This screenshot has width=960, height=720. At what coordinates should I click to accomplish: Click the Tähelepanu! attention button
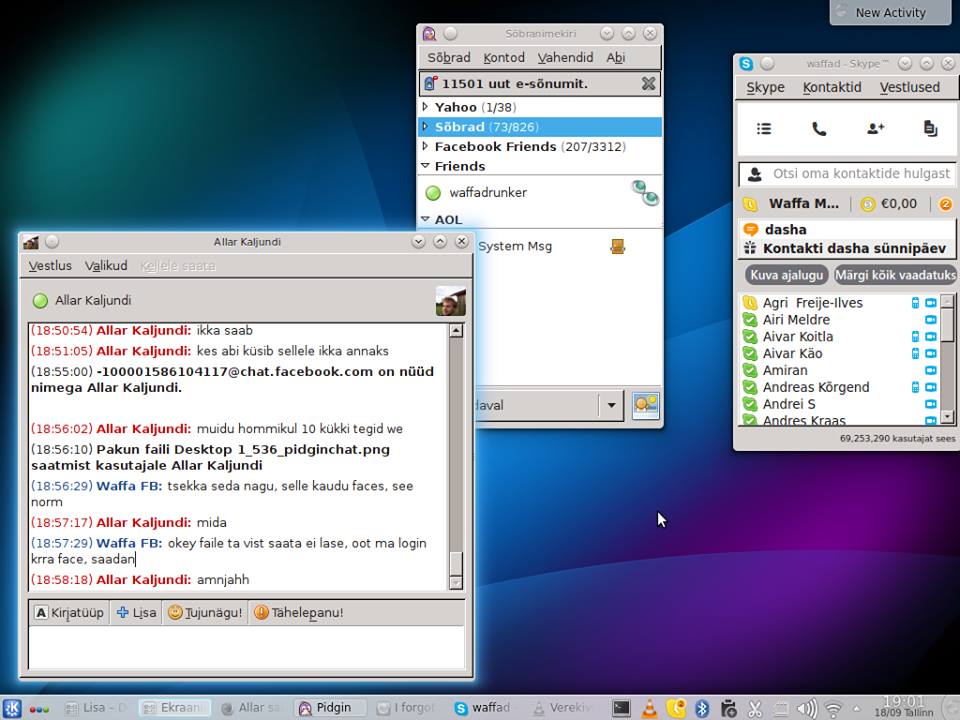click(x=298, y=613)
